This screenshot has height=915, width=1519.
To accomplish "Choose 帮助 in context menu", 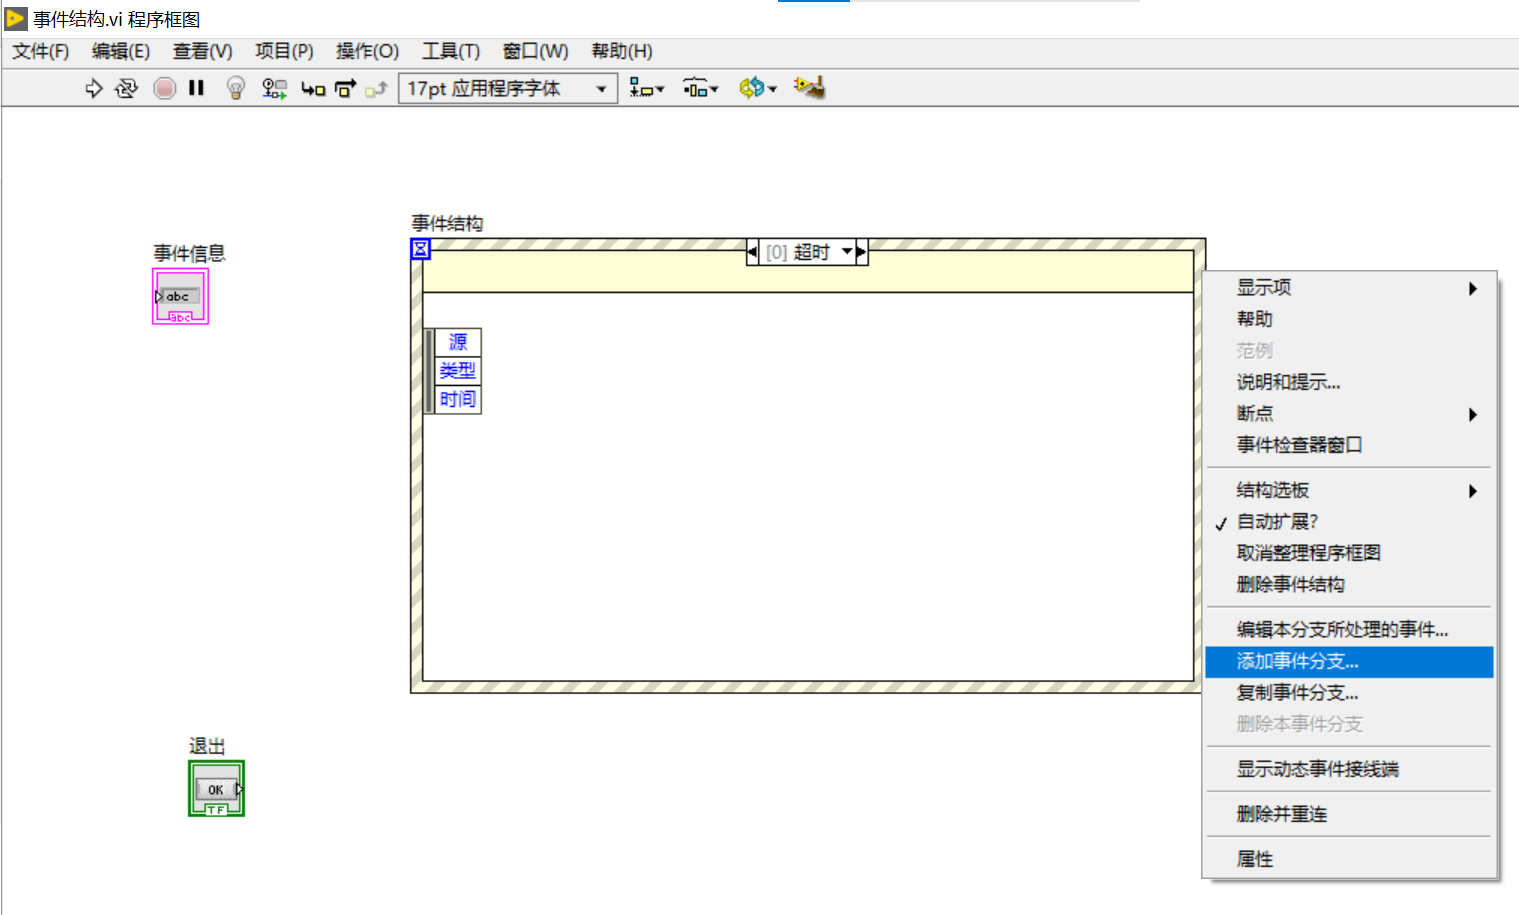I will pos(1349,319).
